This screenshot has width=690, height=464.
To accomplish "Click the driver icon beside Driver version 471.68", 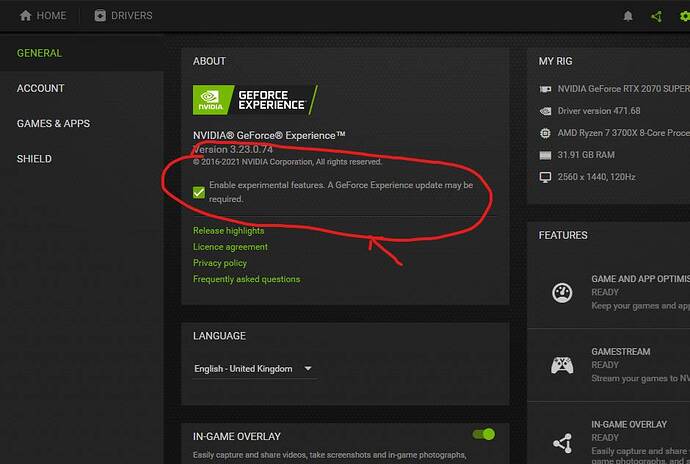I will click(x=545, y=111).
